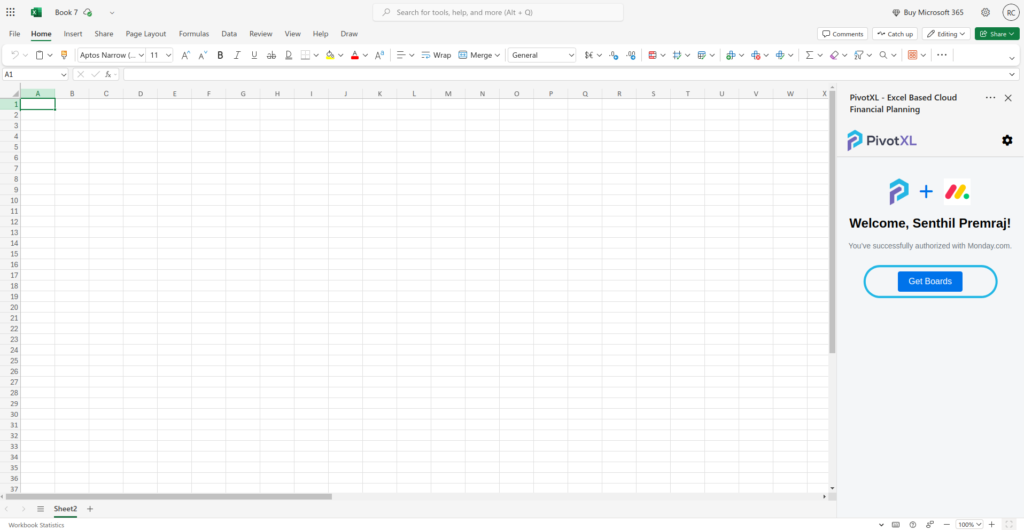Open the General number format dropdown
The width and height of the screenshot is (1024, 530).
pyautogui.click(x=542, y=55)
